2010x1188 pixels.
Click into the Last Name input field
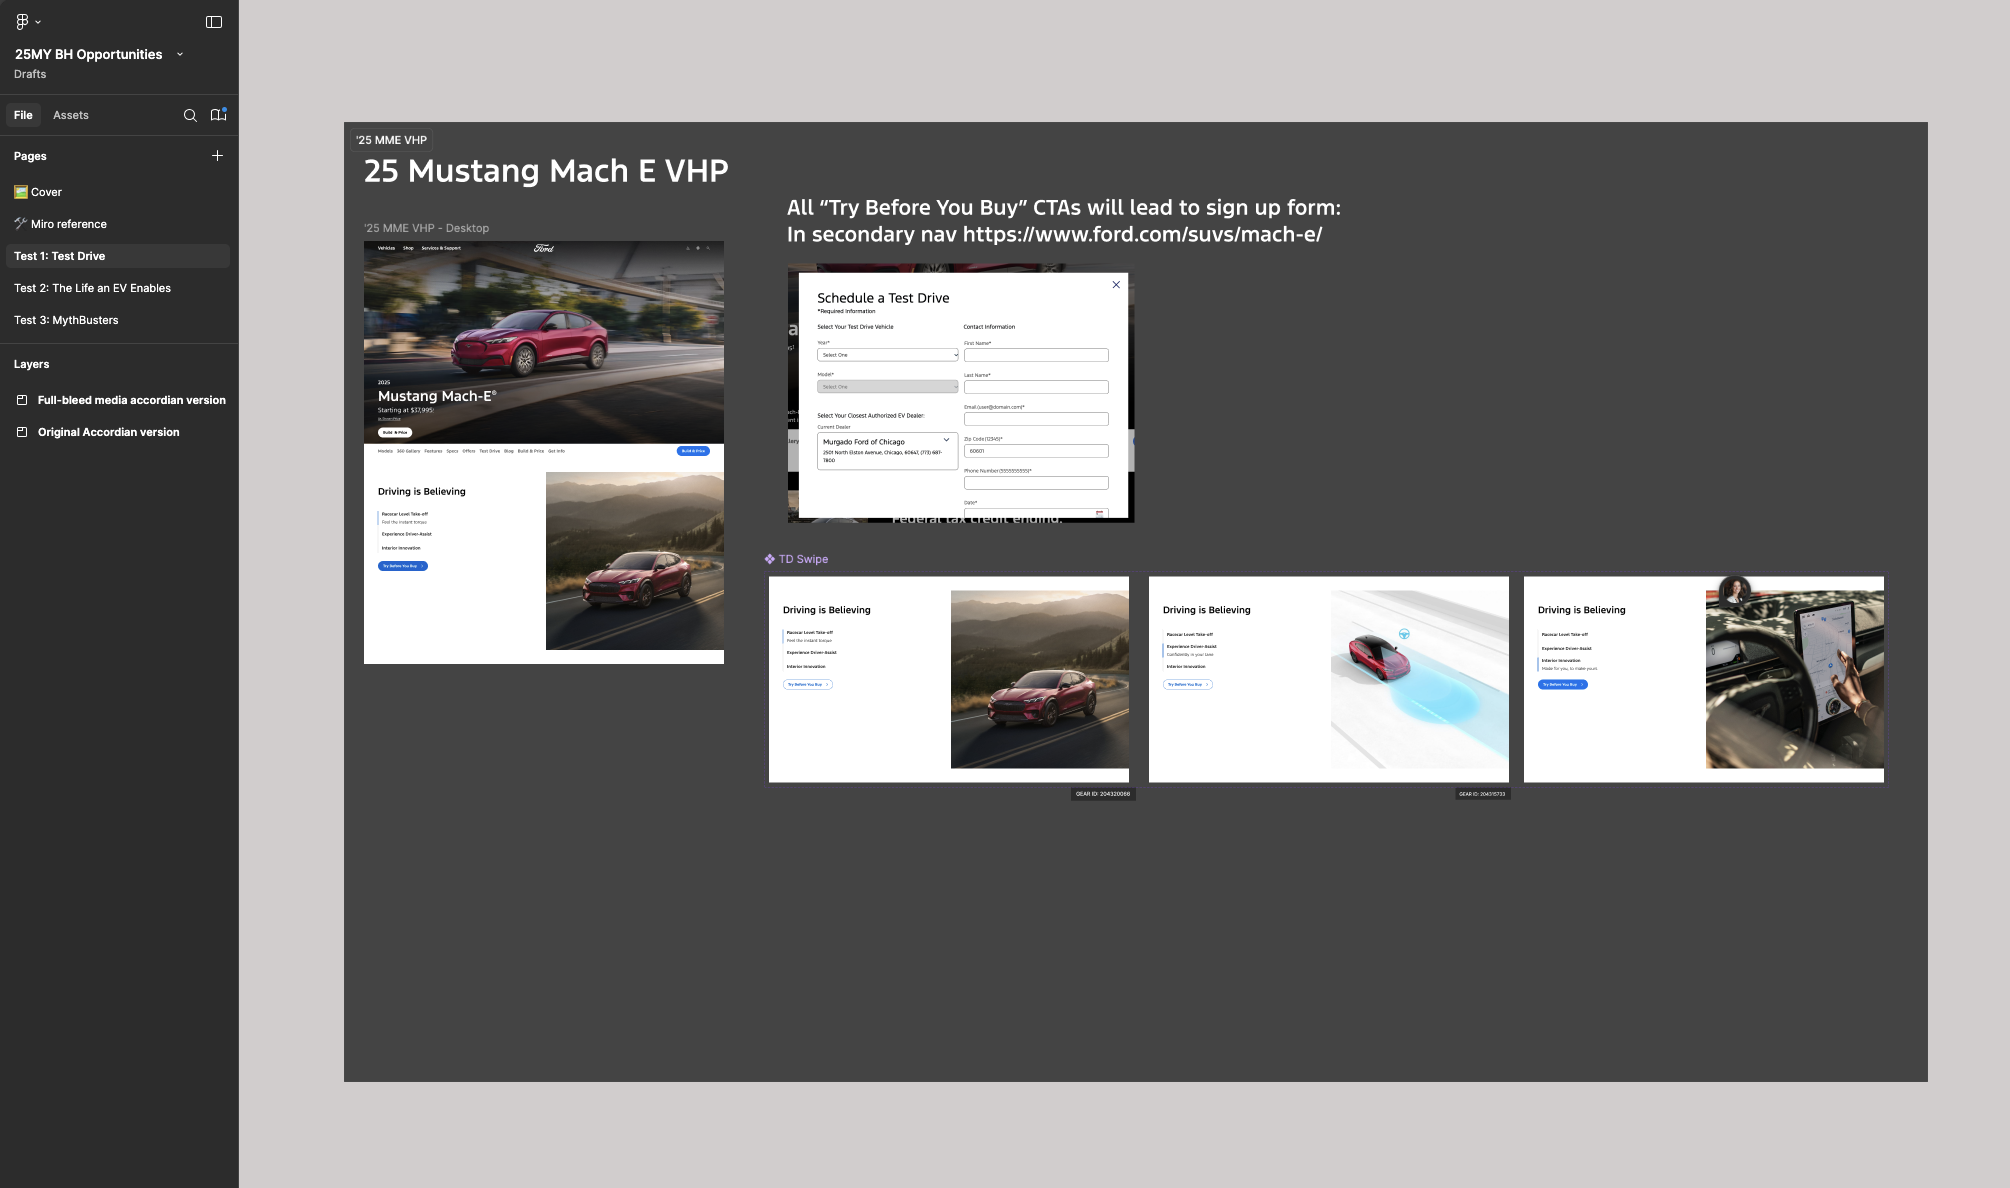click(x=1036, y=387)
